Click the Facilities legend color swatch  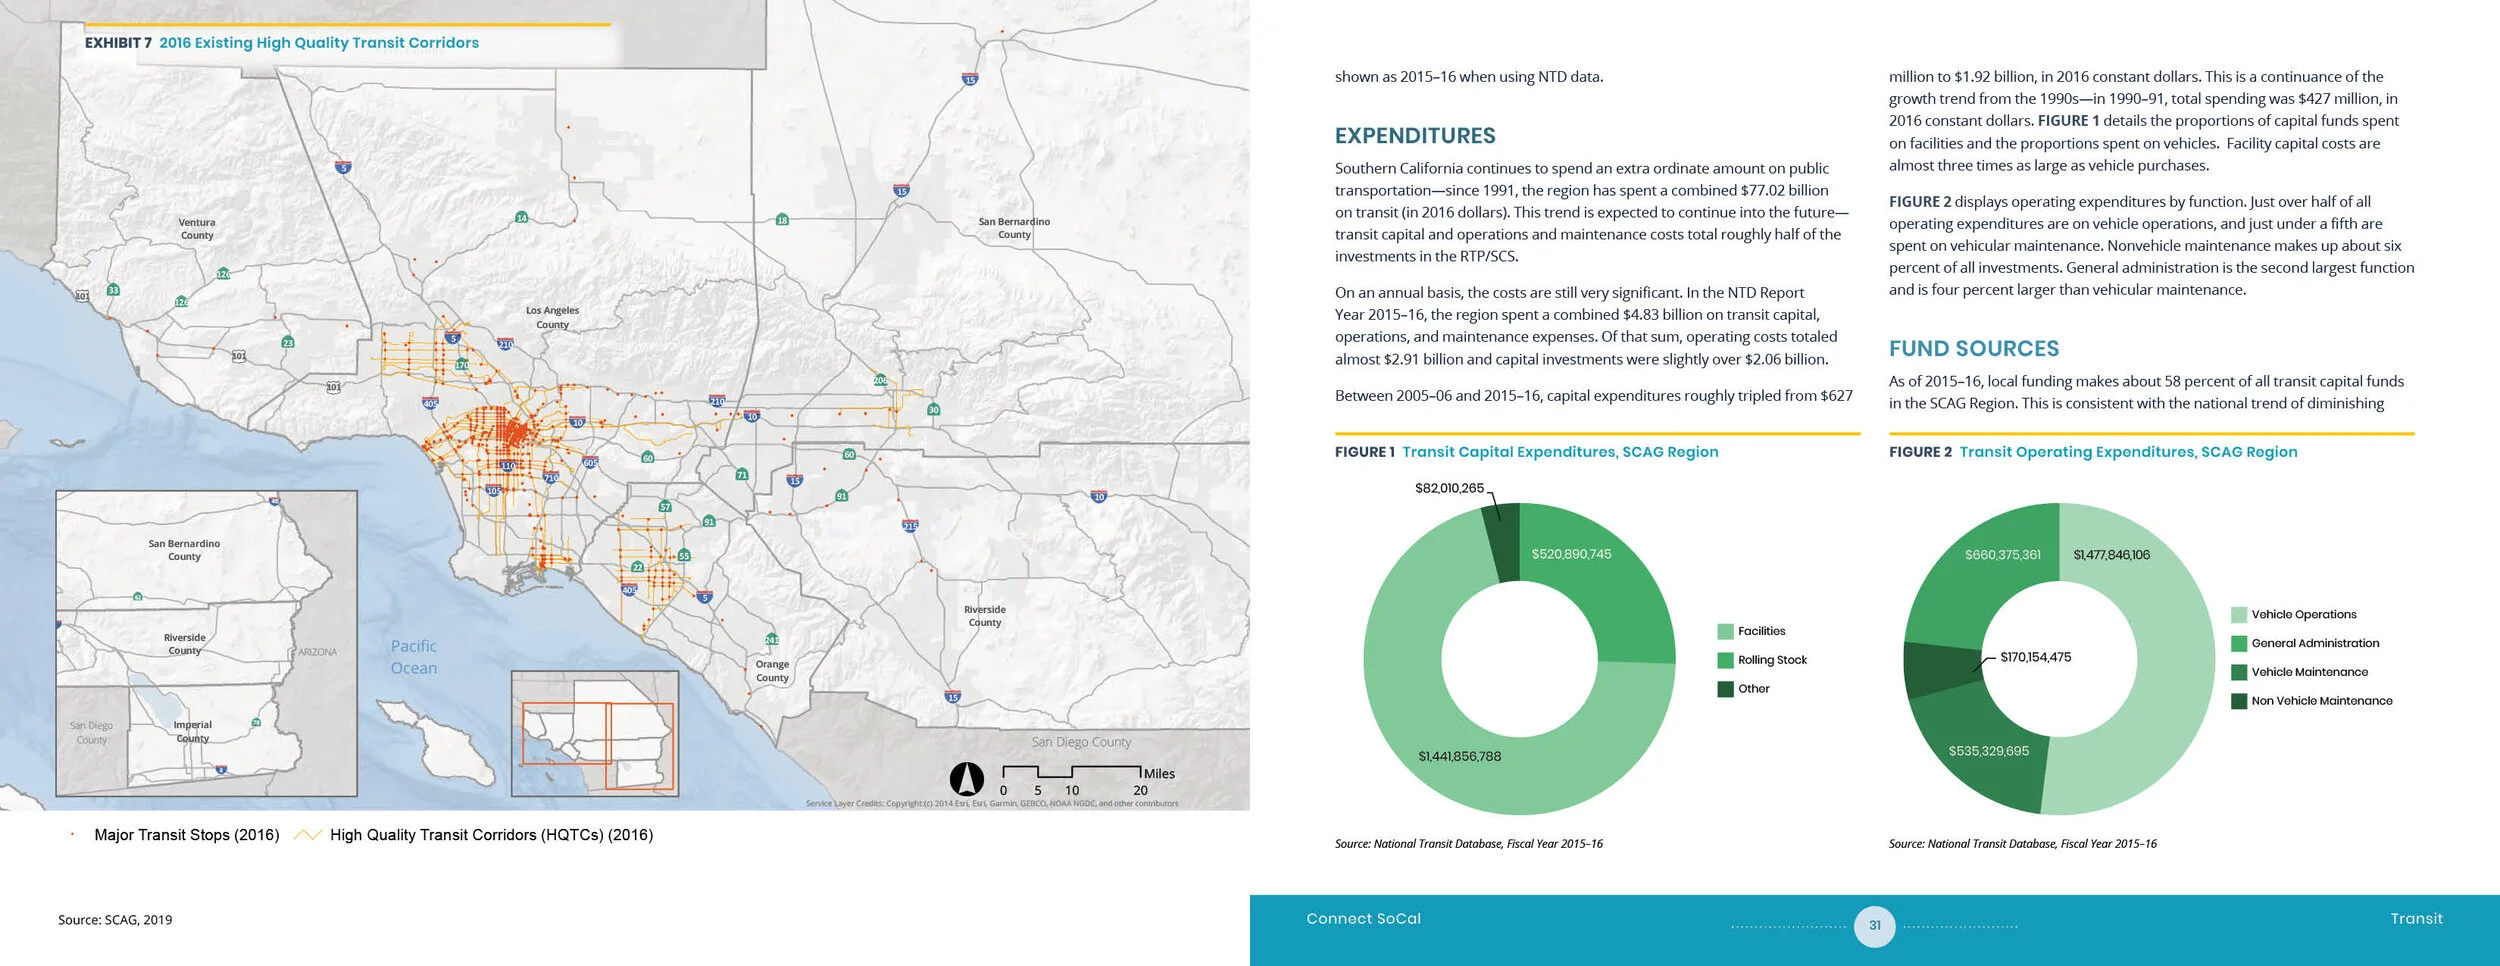[x=1725, y=631]
